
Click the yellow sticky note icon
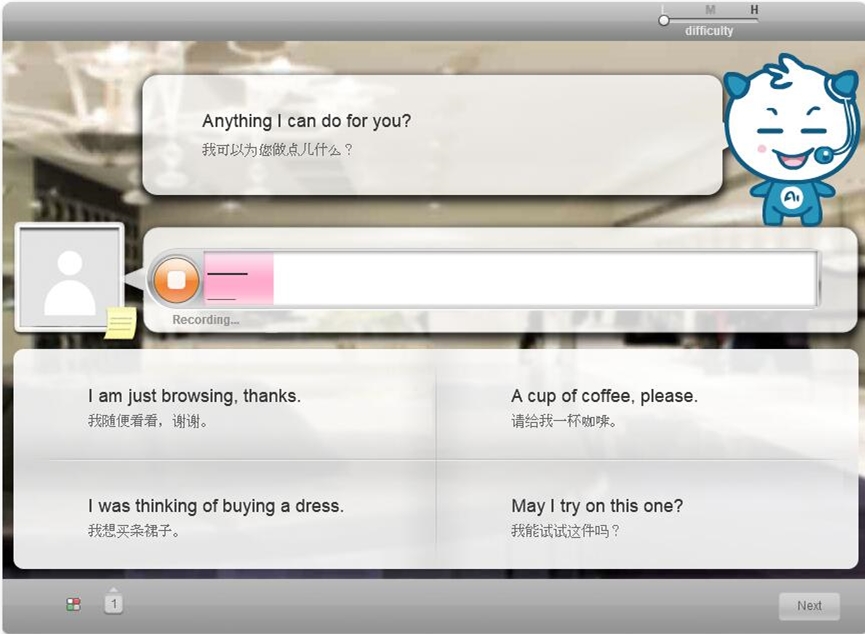pos(121,323)
